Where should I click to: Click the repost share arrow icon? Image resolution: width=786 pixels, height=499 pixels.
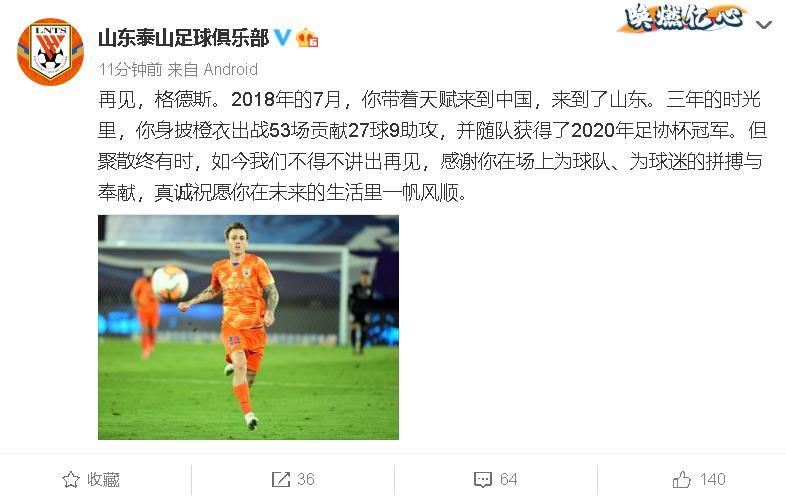[x=281, y=479]
